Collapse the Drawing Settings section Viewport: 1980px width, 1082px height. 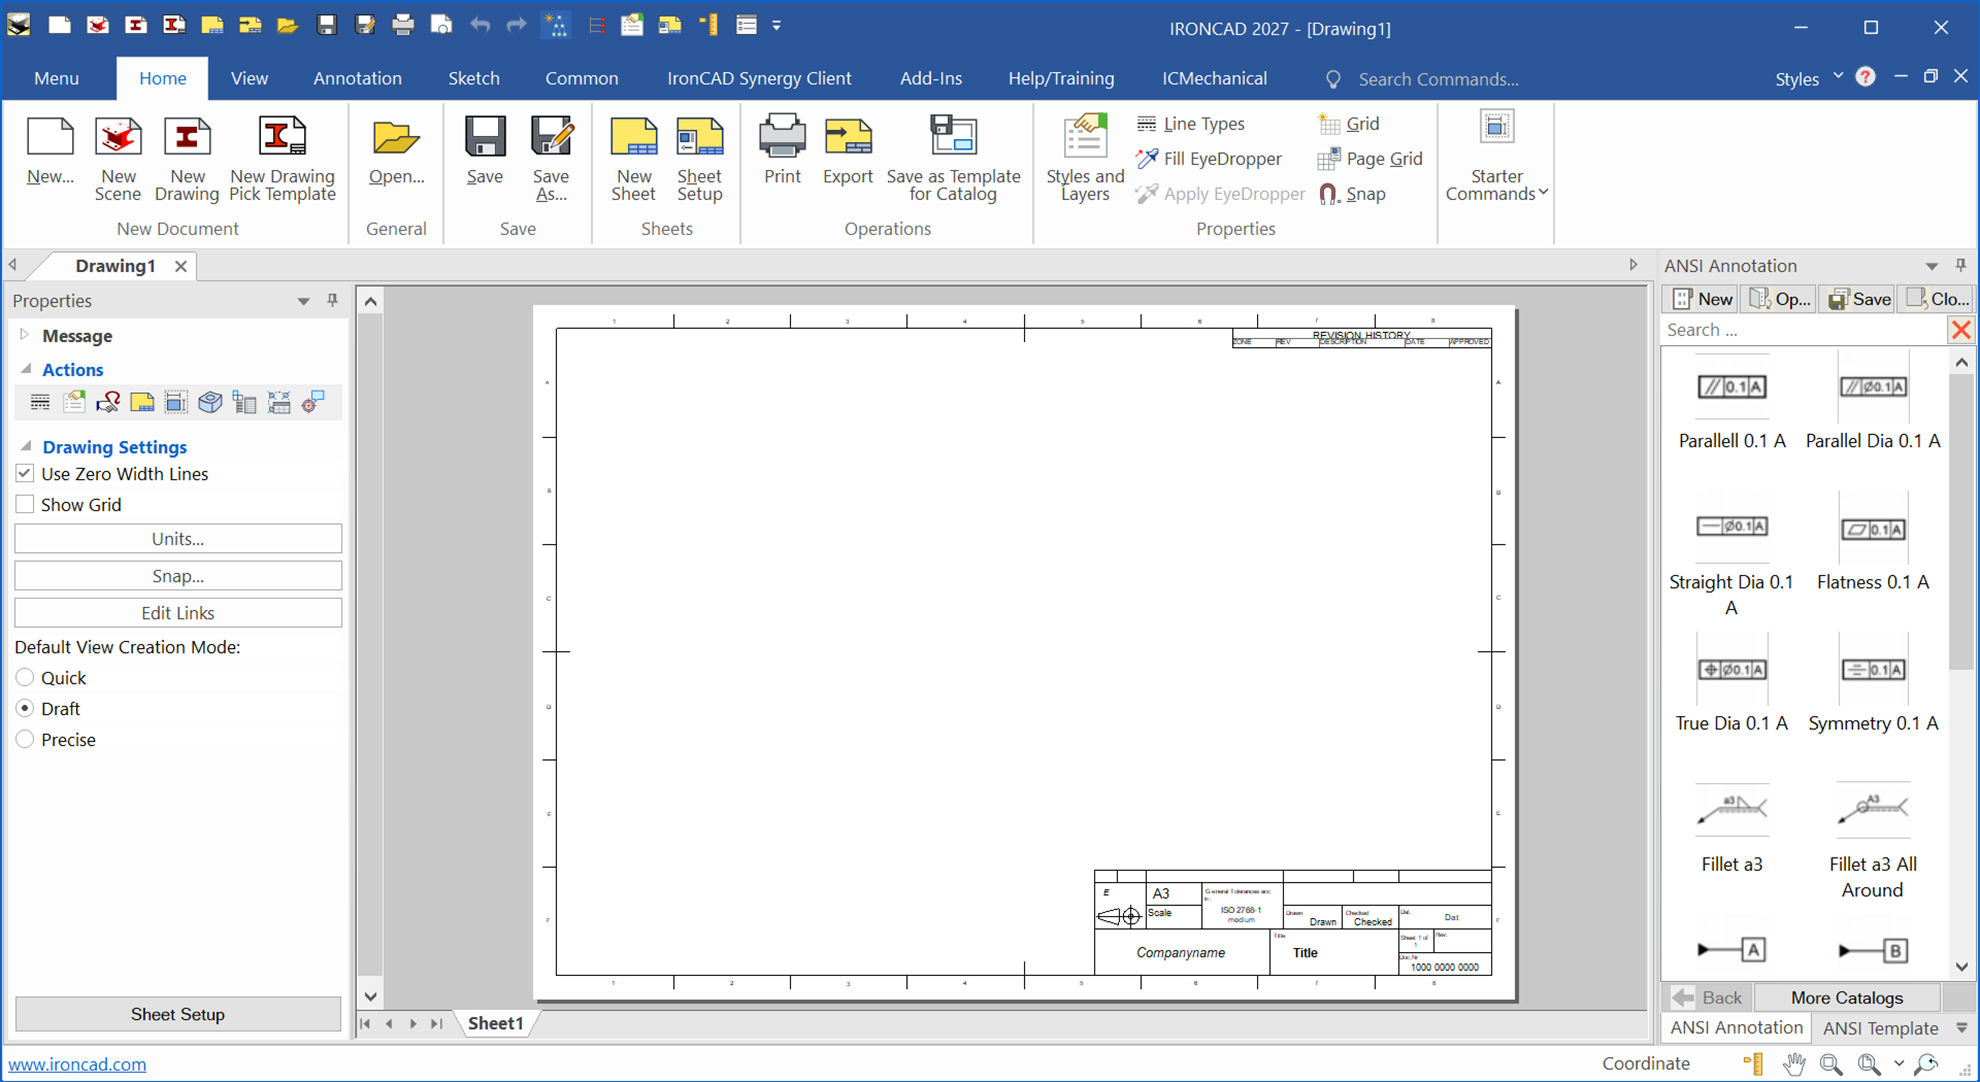tap(26, 446)
